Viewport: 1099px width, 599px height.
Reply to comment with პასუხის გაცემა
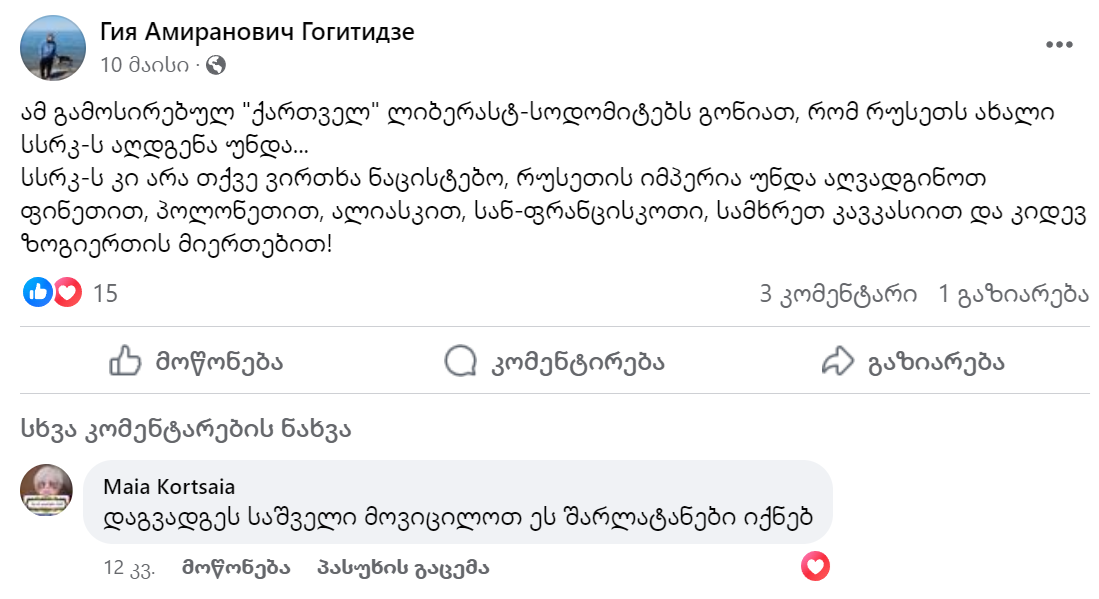point(402,568)
